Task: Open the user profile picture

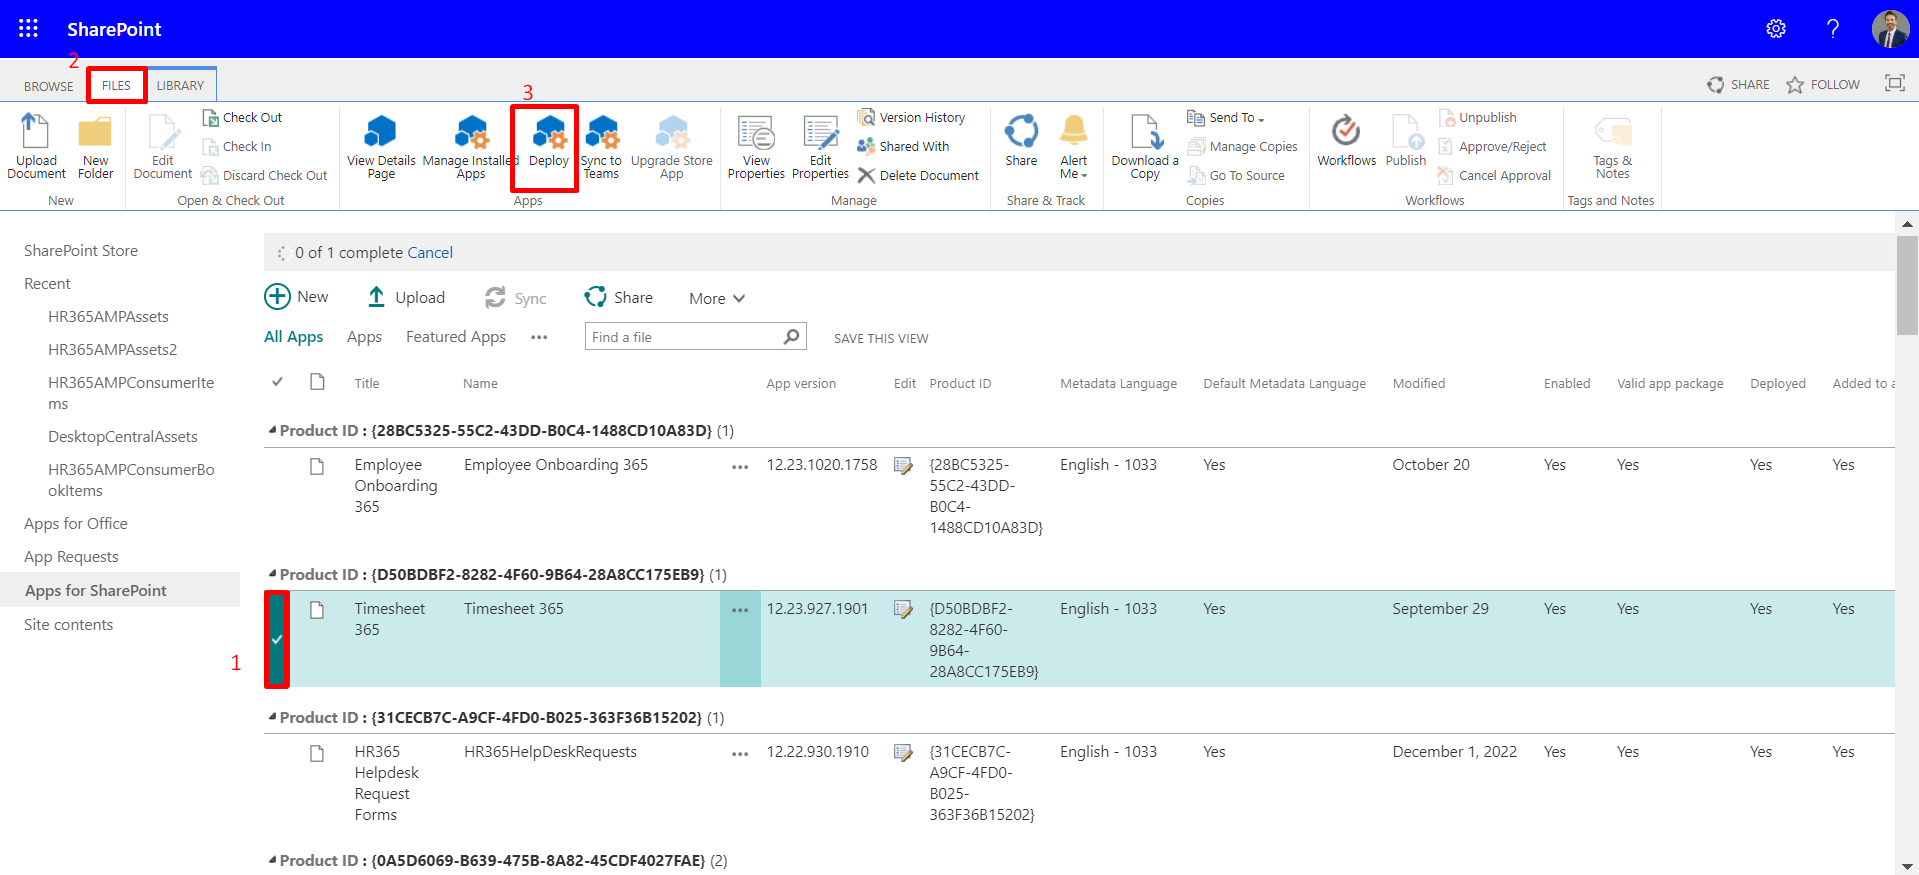Action: (1890, 29)
